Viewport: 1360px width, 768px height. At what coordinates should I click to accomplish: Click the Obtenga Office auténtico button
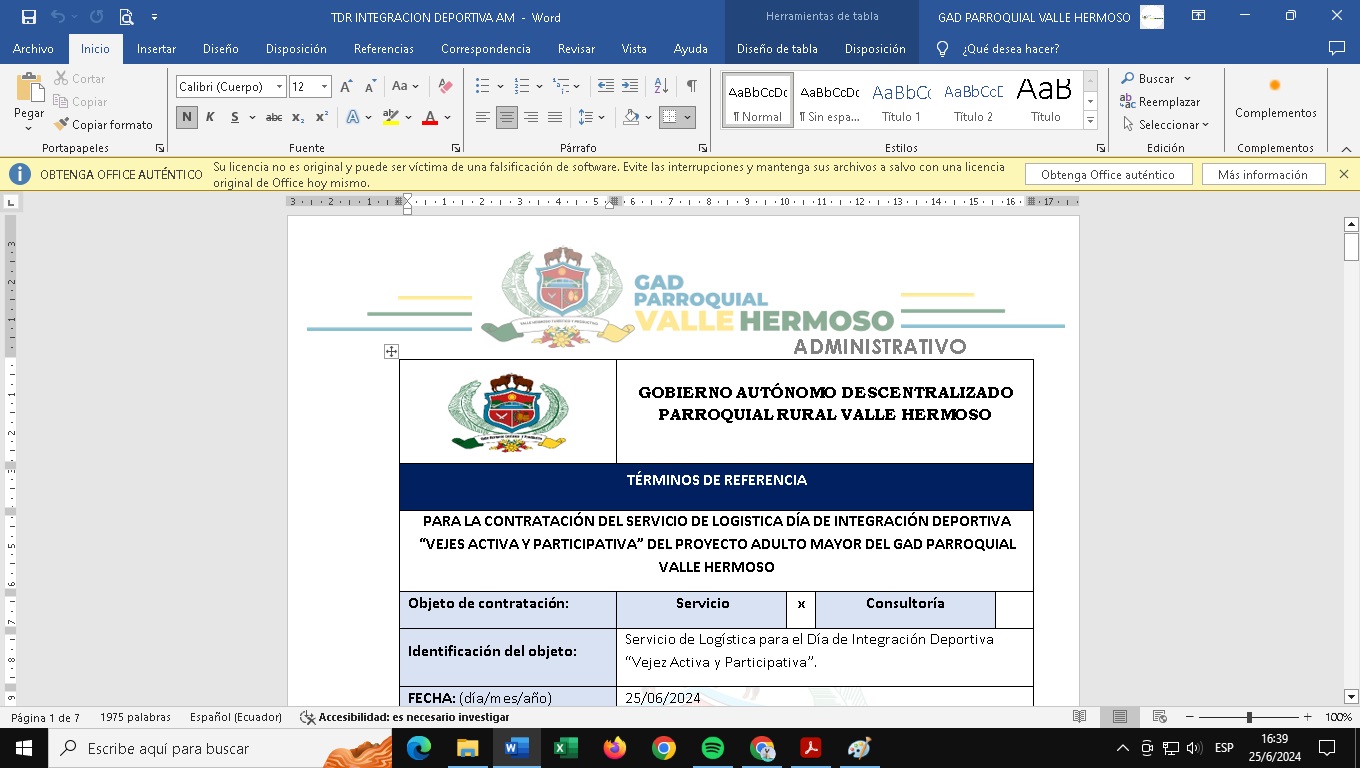point(1107,175)
